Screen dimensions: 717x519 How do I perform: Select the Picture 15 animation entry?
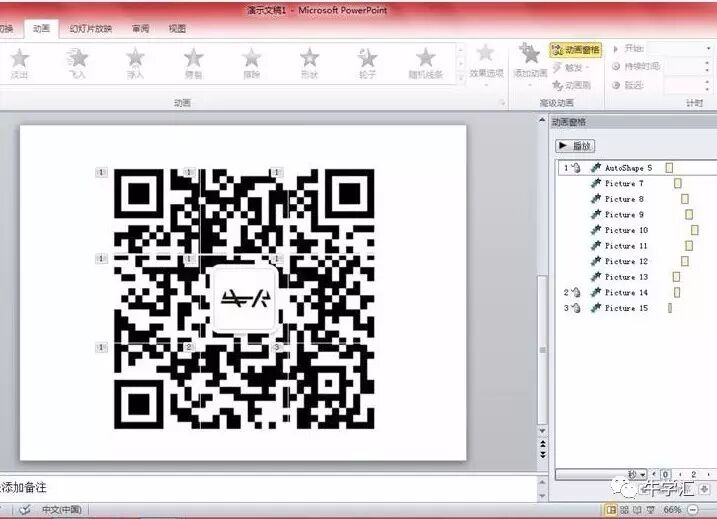[637, 308]
